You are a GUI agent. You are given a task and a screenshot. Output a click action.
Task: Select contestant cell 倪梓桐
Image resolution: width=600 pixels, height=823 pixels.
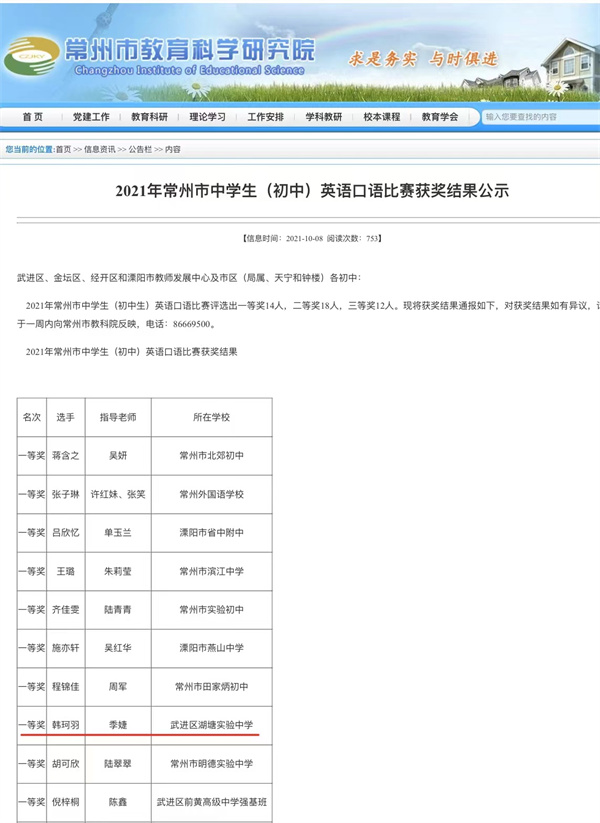tap(66, 802)
